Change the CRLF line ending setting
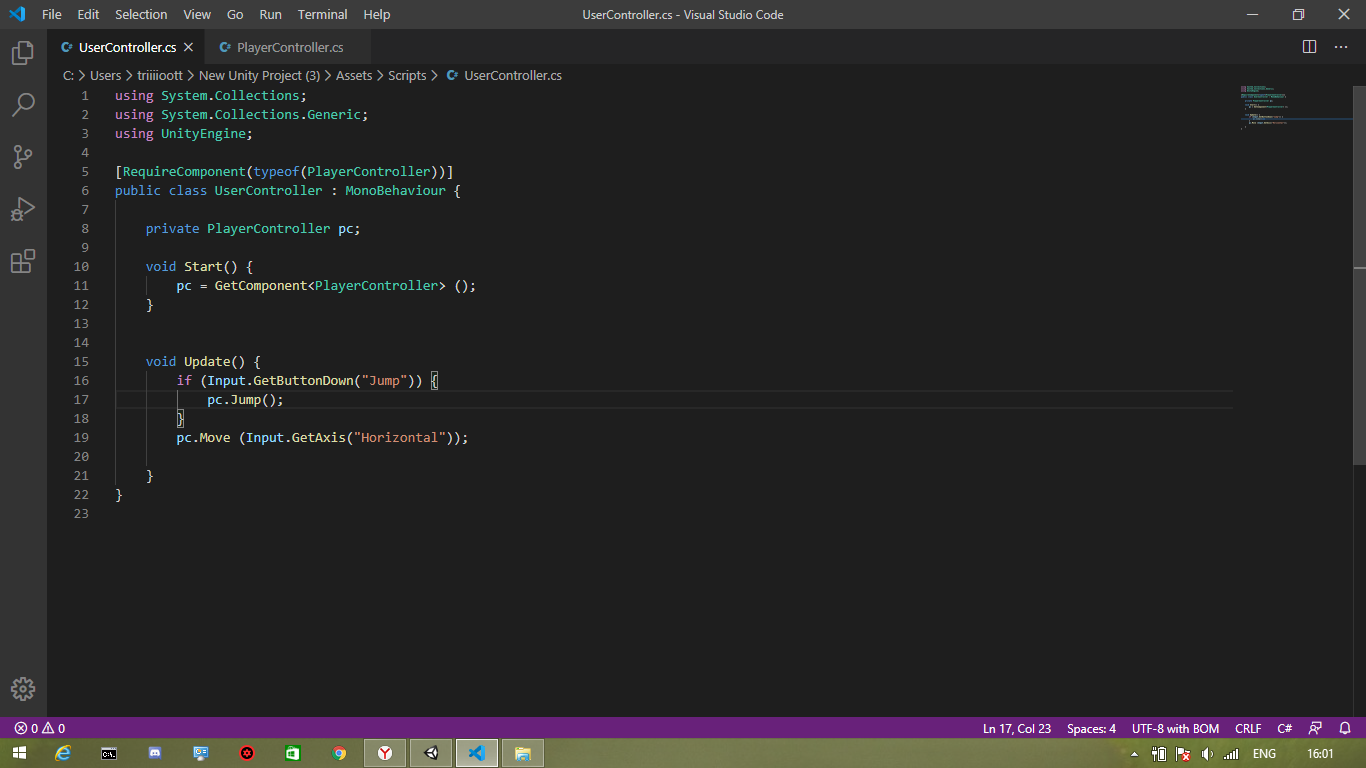This screenshot has height=768, width=1366. pyautogui.click(x=1248, y=728)
